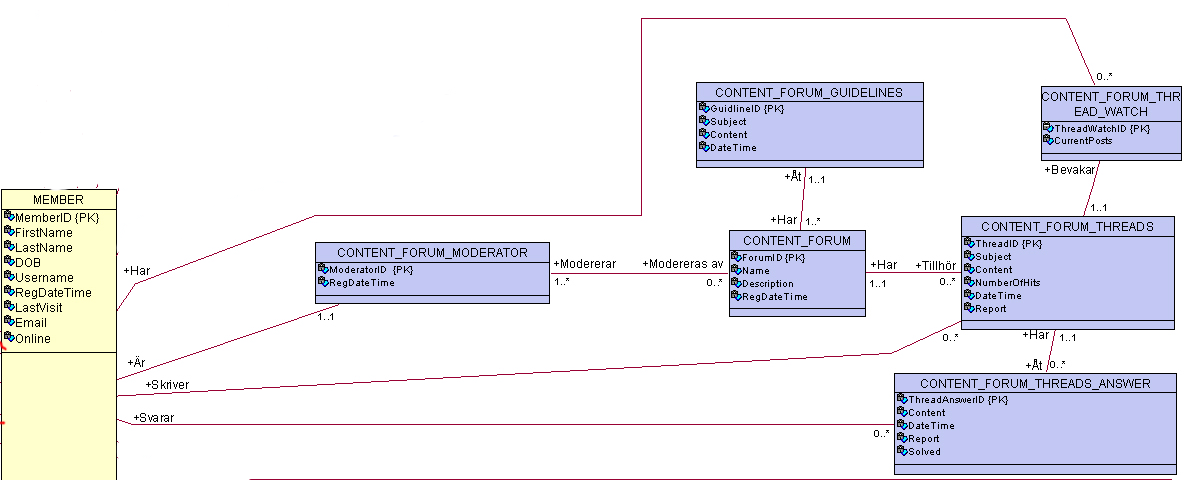Click the ModeratorID {PK} attribute

click(371, 270)
